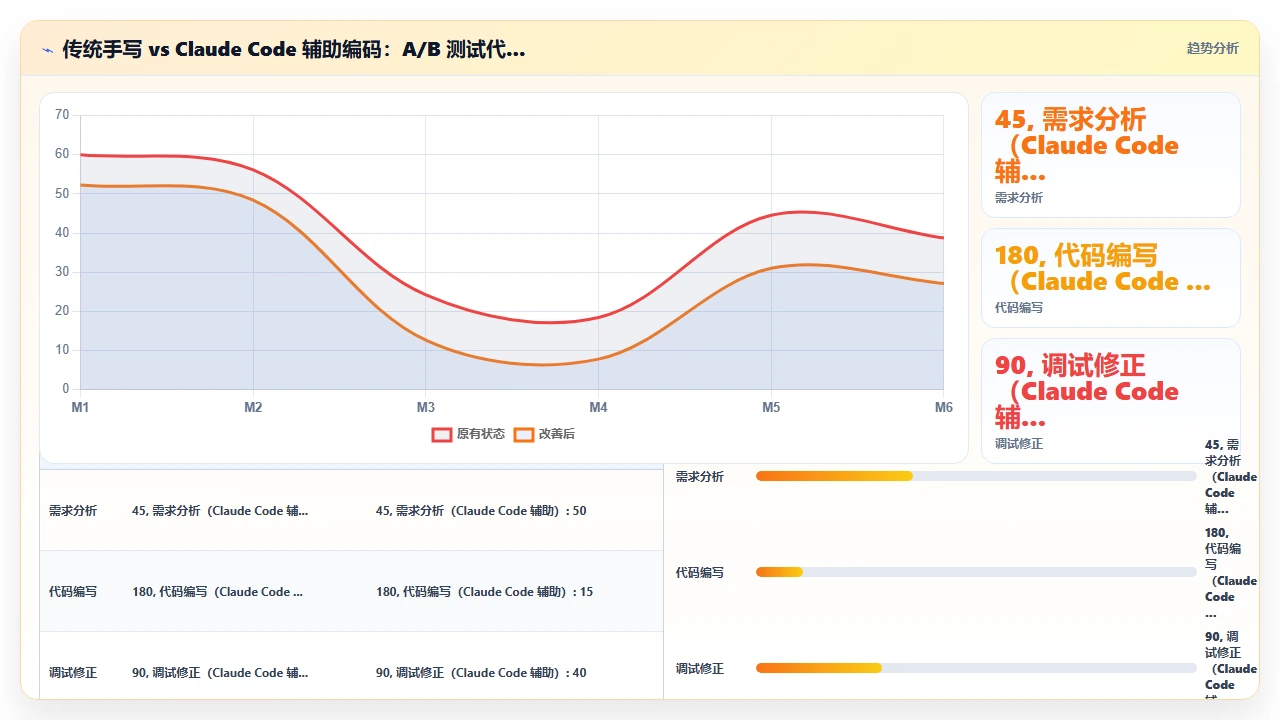
Task: Select the "需求分析" first cell in the table
Action: point(73,511)
